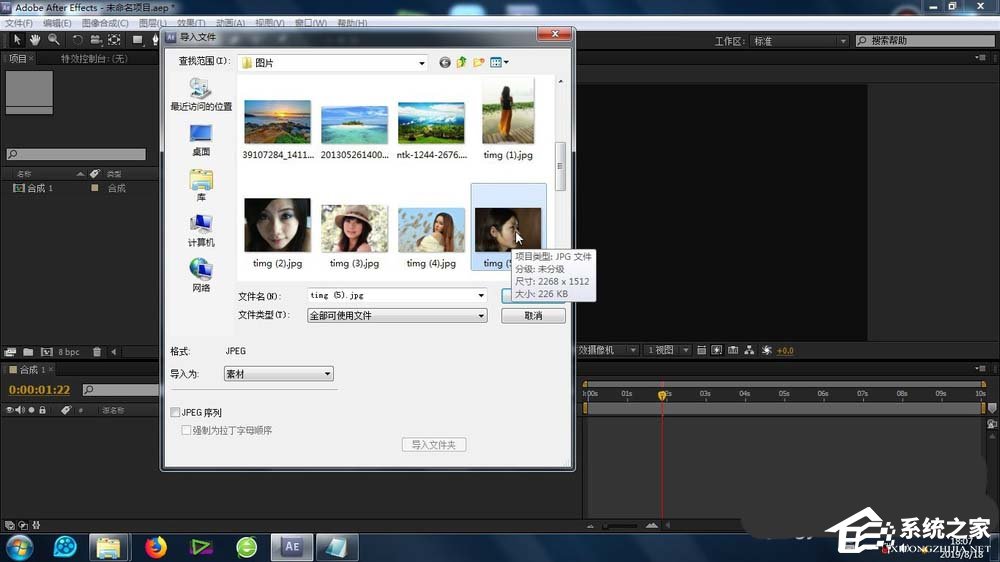Expand the 导入为 import-as dropdown
This screenshot has height=562, width=1000.
pos(279,374)
